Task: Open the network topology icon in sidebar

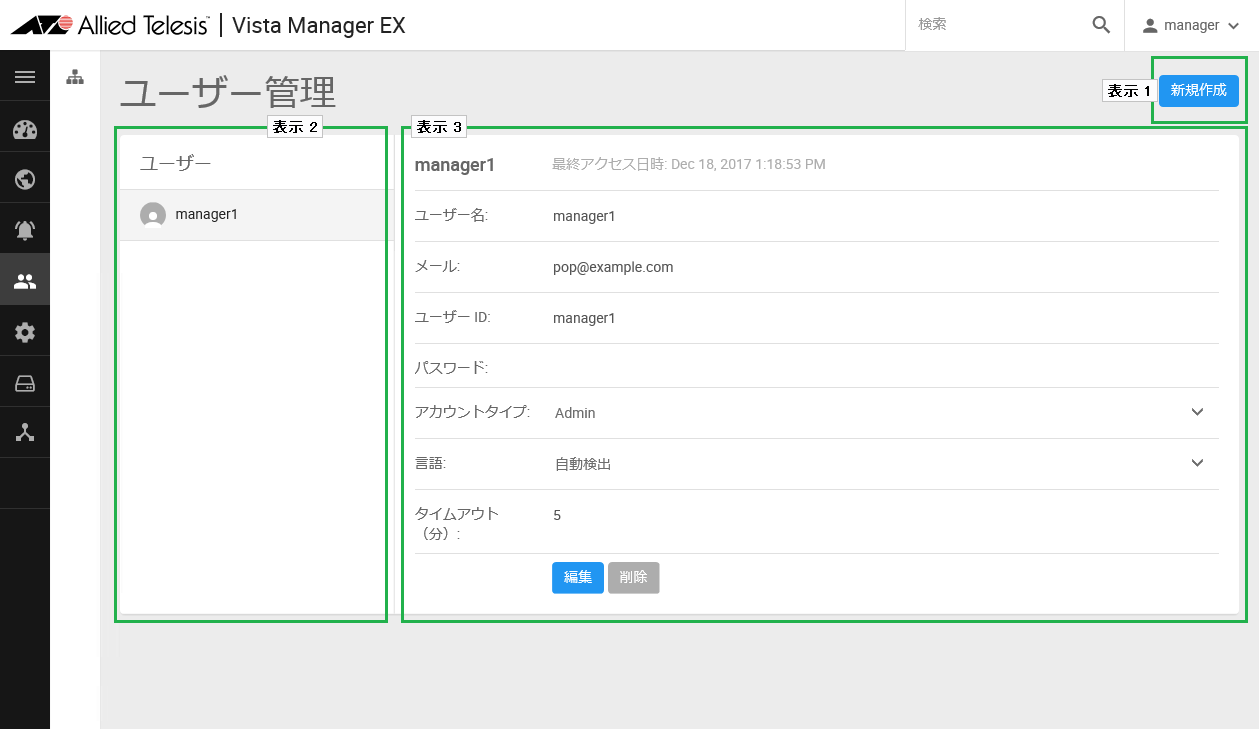Action: pyautogui.click(x=25, y=433)
